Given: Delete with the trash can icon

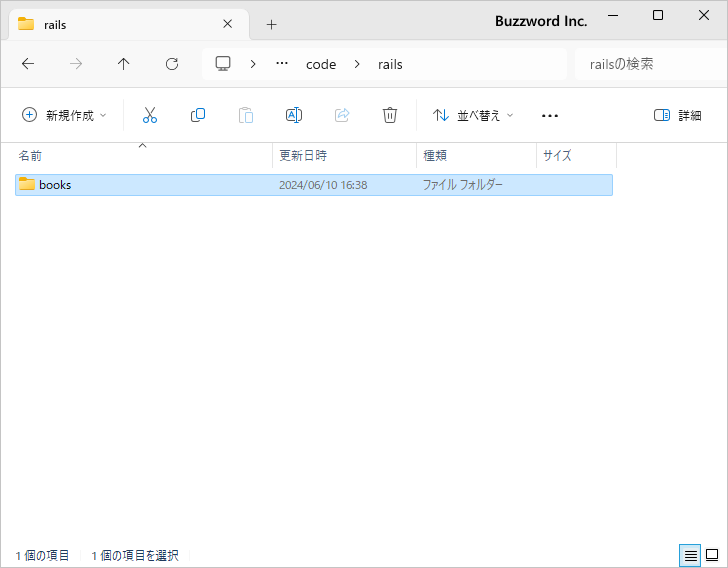Looking at the screenshot, I should pyautogui.click(x=390, y=115).
